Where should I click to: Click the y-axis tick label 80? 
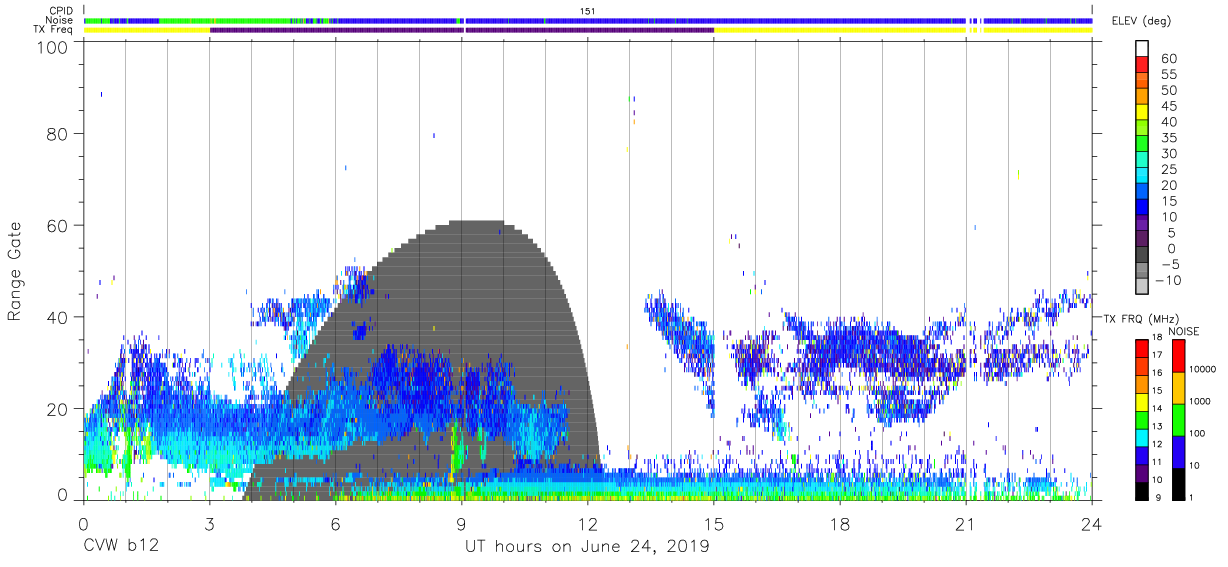point(59,133)
